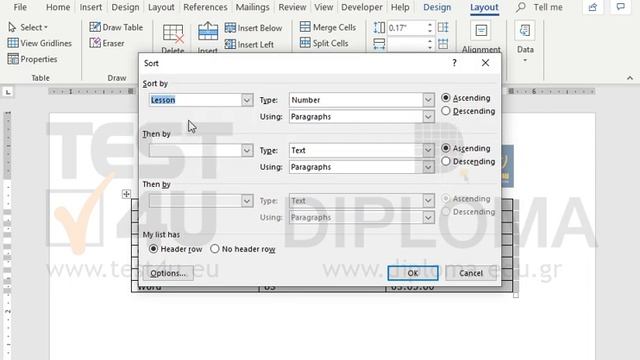The width and height of the screenshot is (640, 360).
Task: Open the References tab
Action: [x=205, y=7]
